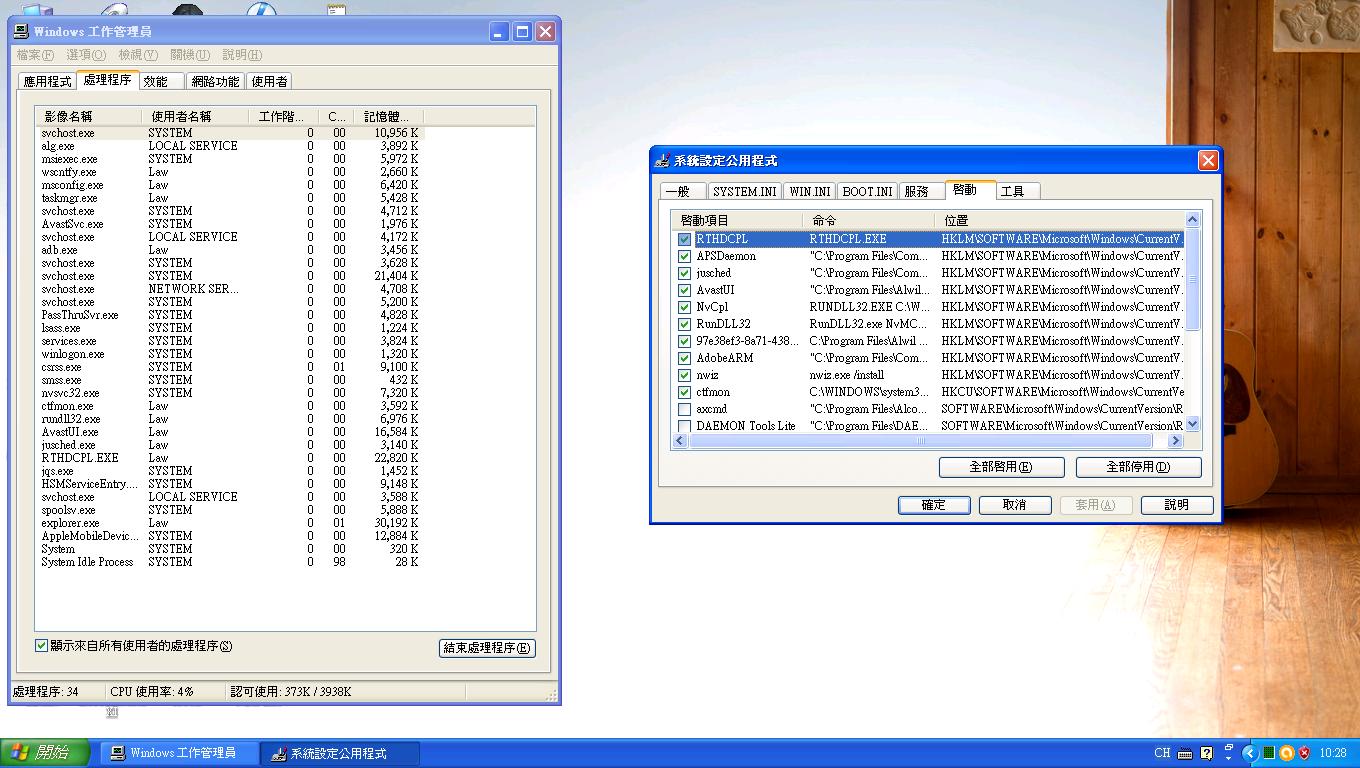Viewport: 1360px width, 768px height.
Task: Click the keyboard input method tray icon
Action: pos(1185,753)
